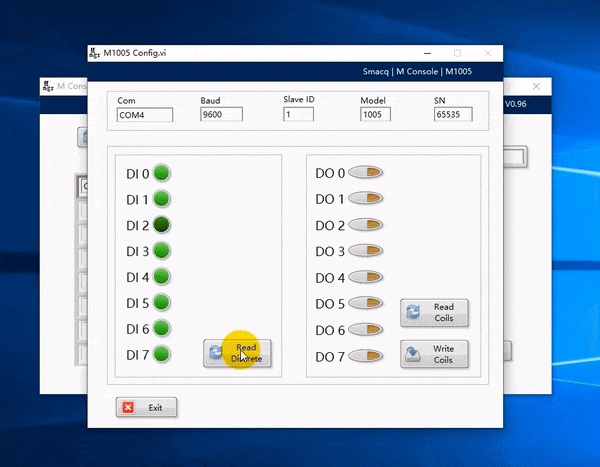600x467 pixels.
Task: Click the DI 5 LED indicator
Action: (x=161, y=302)
